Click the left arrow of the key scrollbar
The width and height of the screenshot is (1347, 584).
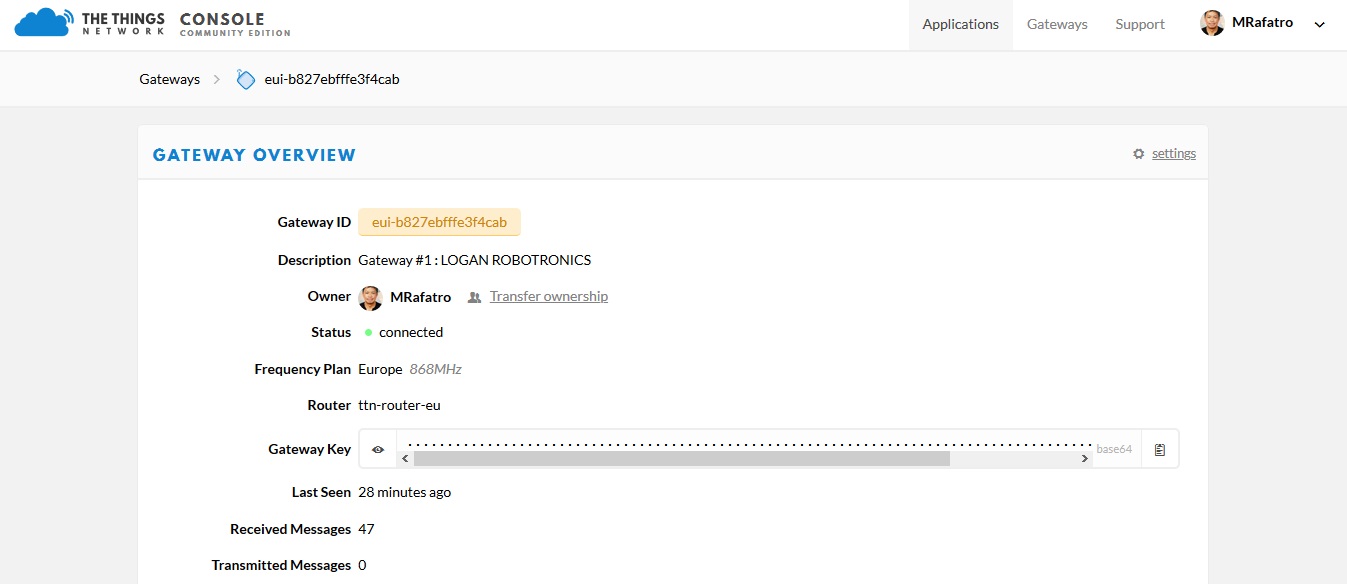pyautogui.click(x=405, y=459)
